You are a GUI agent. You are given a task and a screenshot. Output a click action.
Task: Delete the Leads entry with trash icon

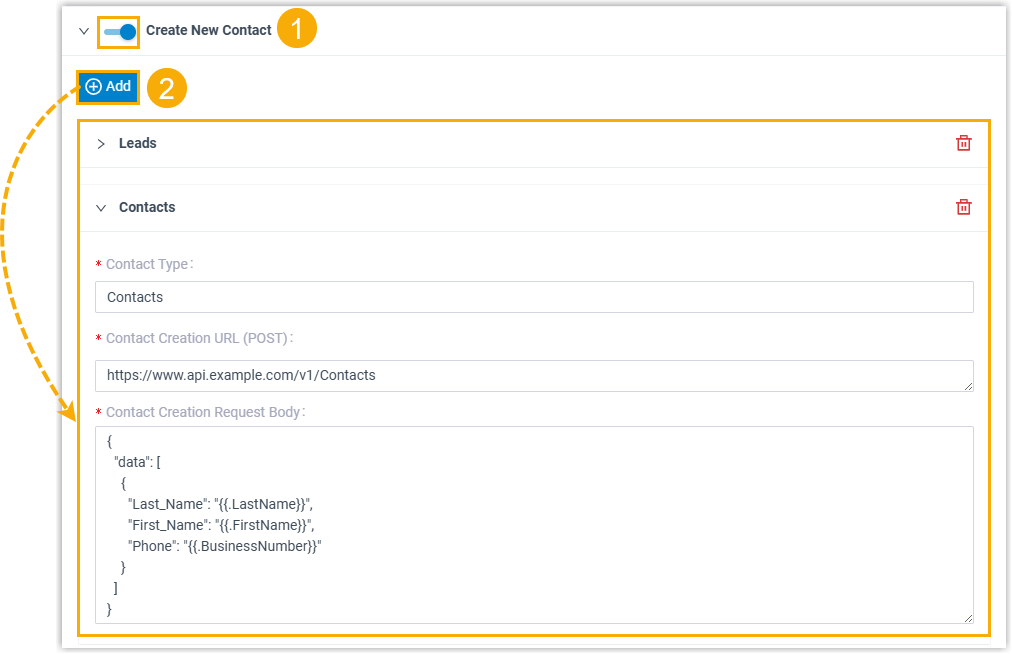point(963,144)
